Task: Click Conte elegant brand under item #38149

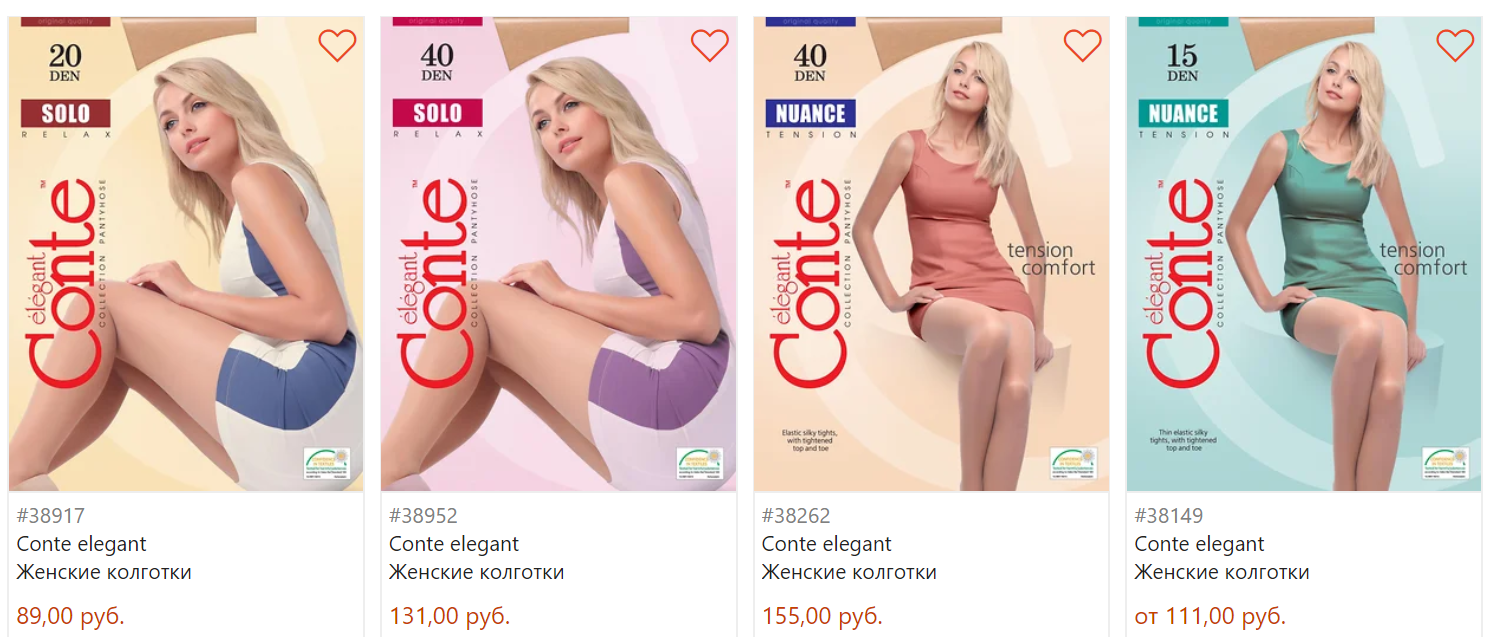Action: click(1199, 544)
